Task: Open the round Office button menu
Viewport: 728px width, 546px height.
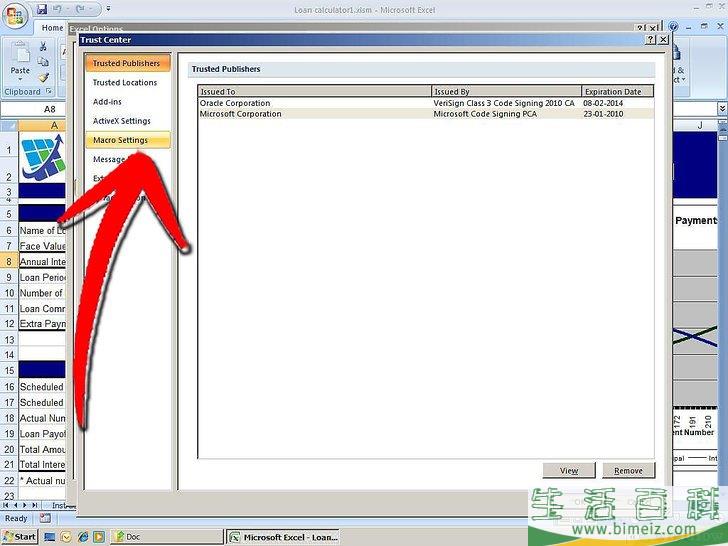Action: coord(16,16)
